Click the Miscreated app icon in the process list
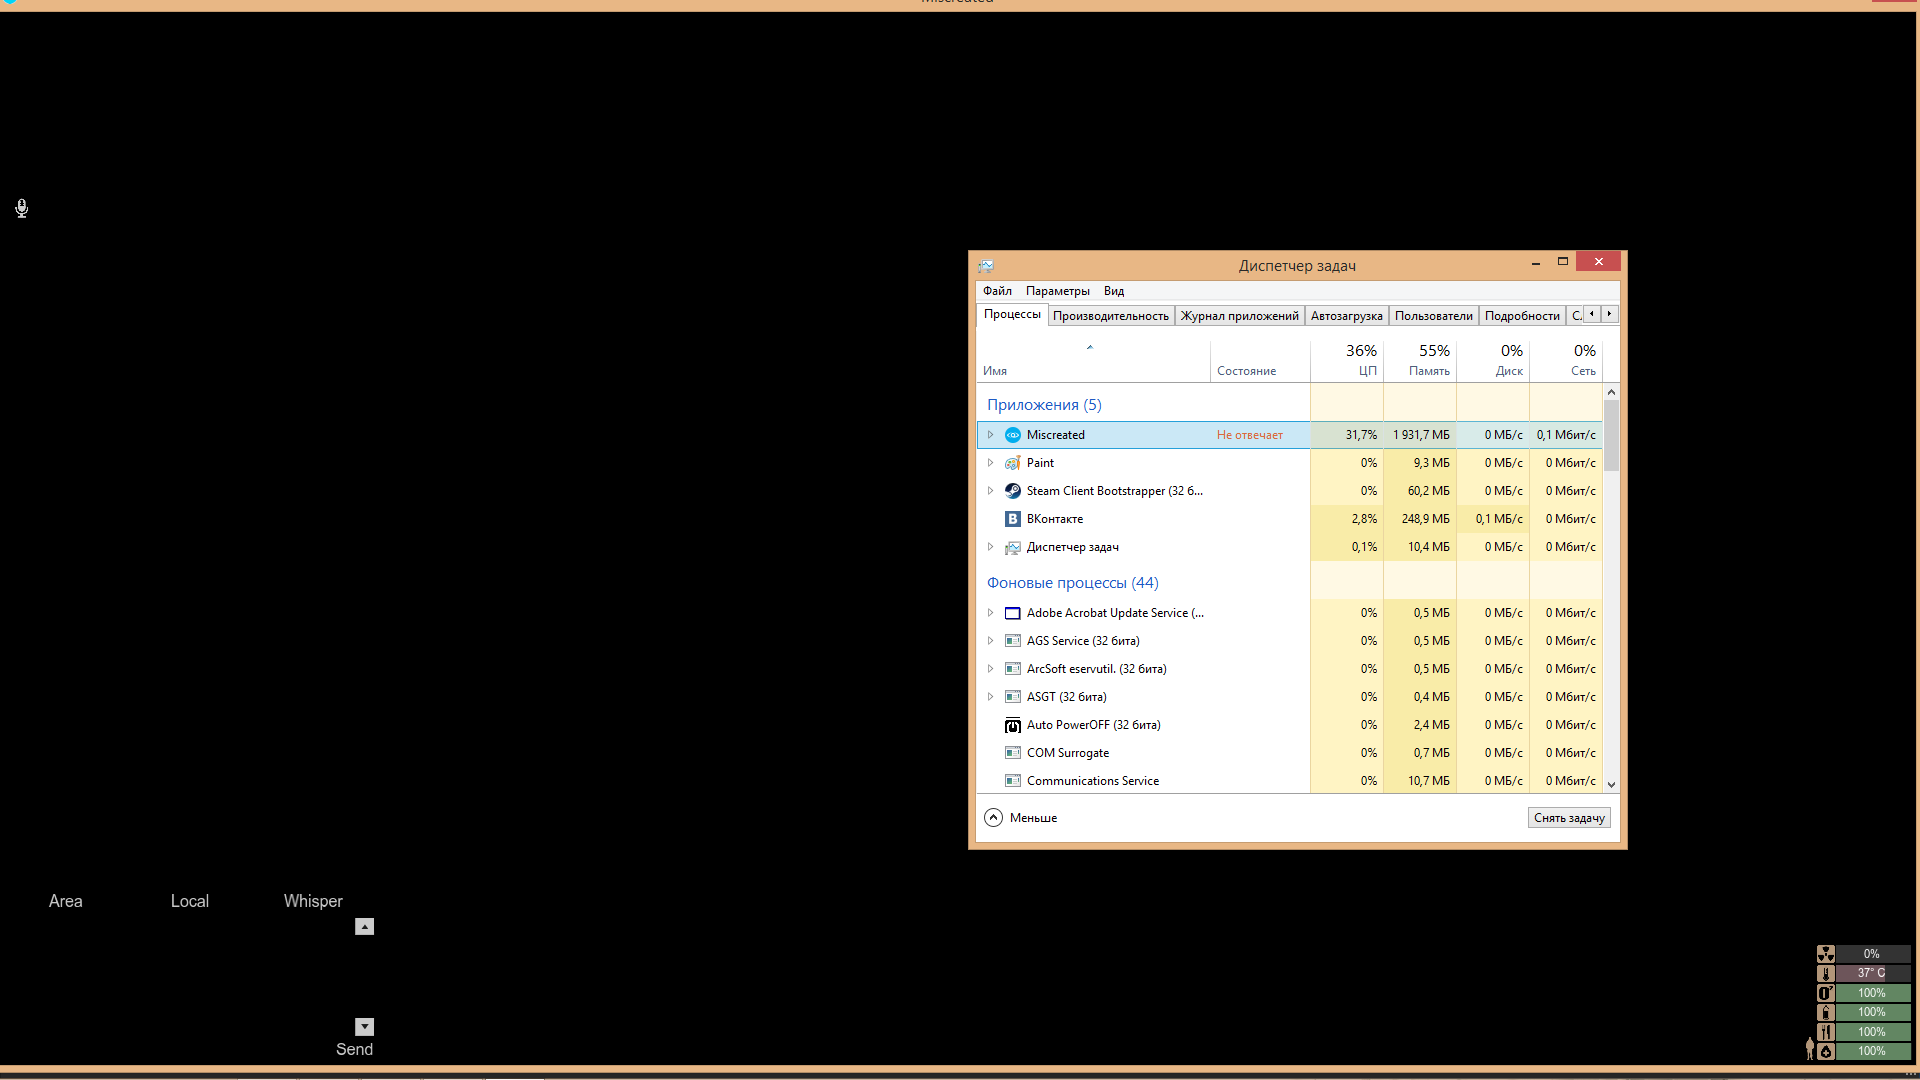Screen dimensions: 1920x1080 coord(1012,435)
